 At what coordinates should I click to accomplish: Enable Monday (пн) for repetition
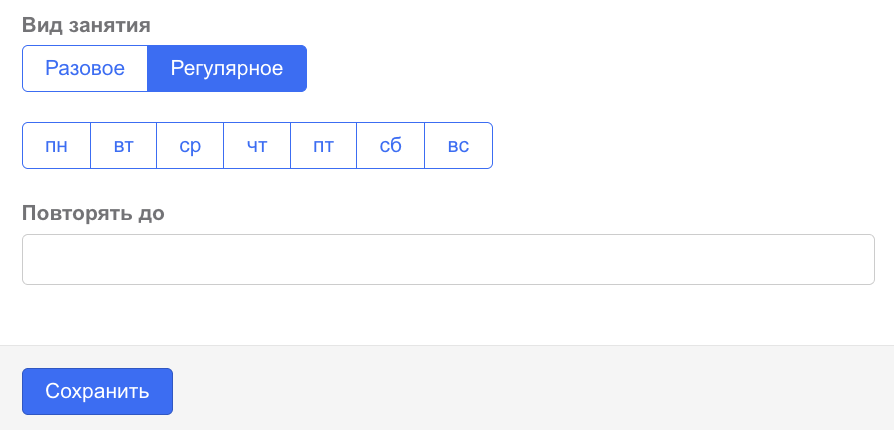(x=57, y=146)
